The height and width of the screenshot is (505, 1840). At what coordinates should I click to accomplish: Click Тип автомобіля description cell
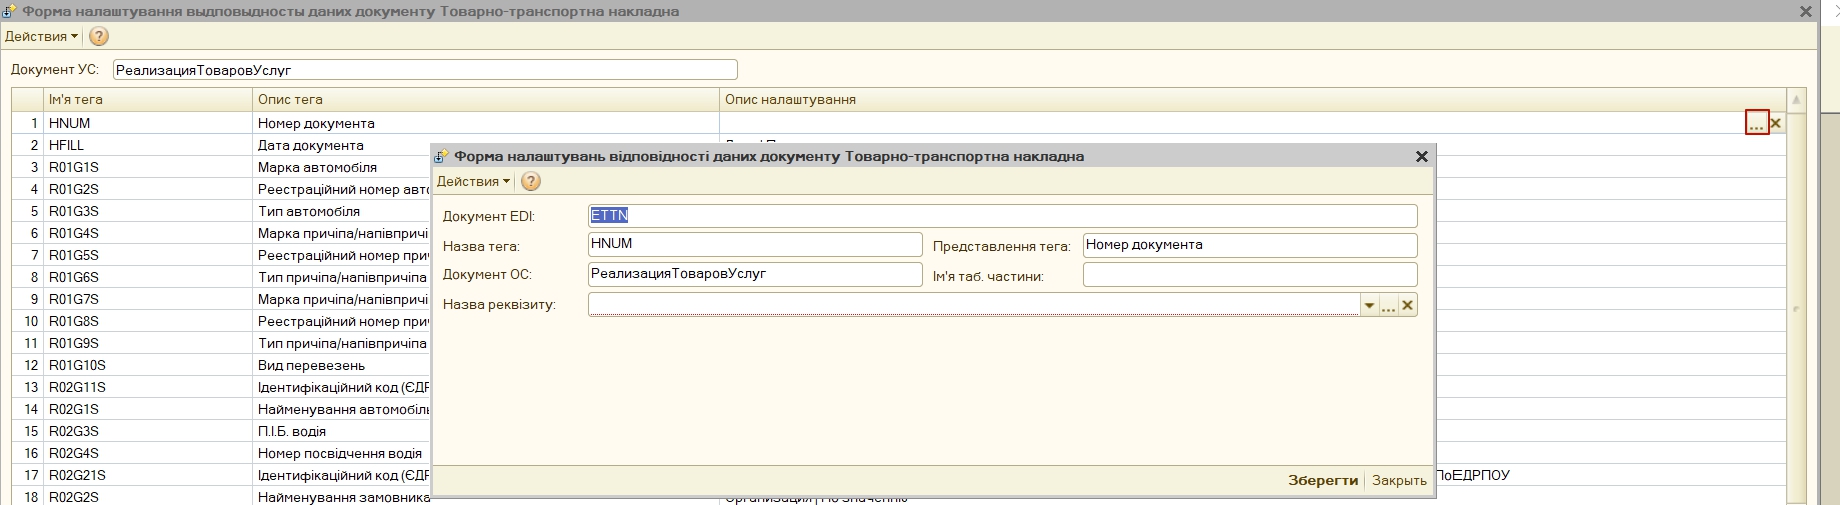click(x=341, y=211)
